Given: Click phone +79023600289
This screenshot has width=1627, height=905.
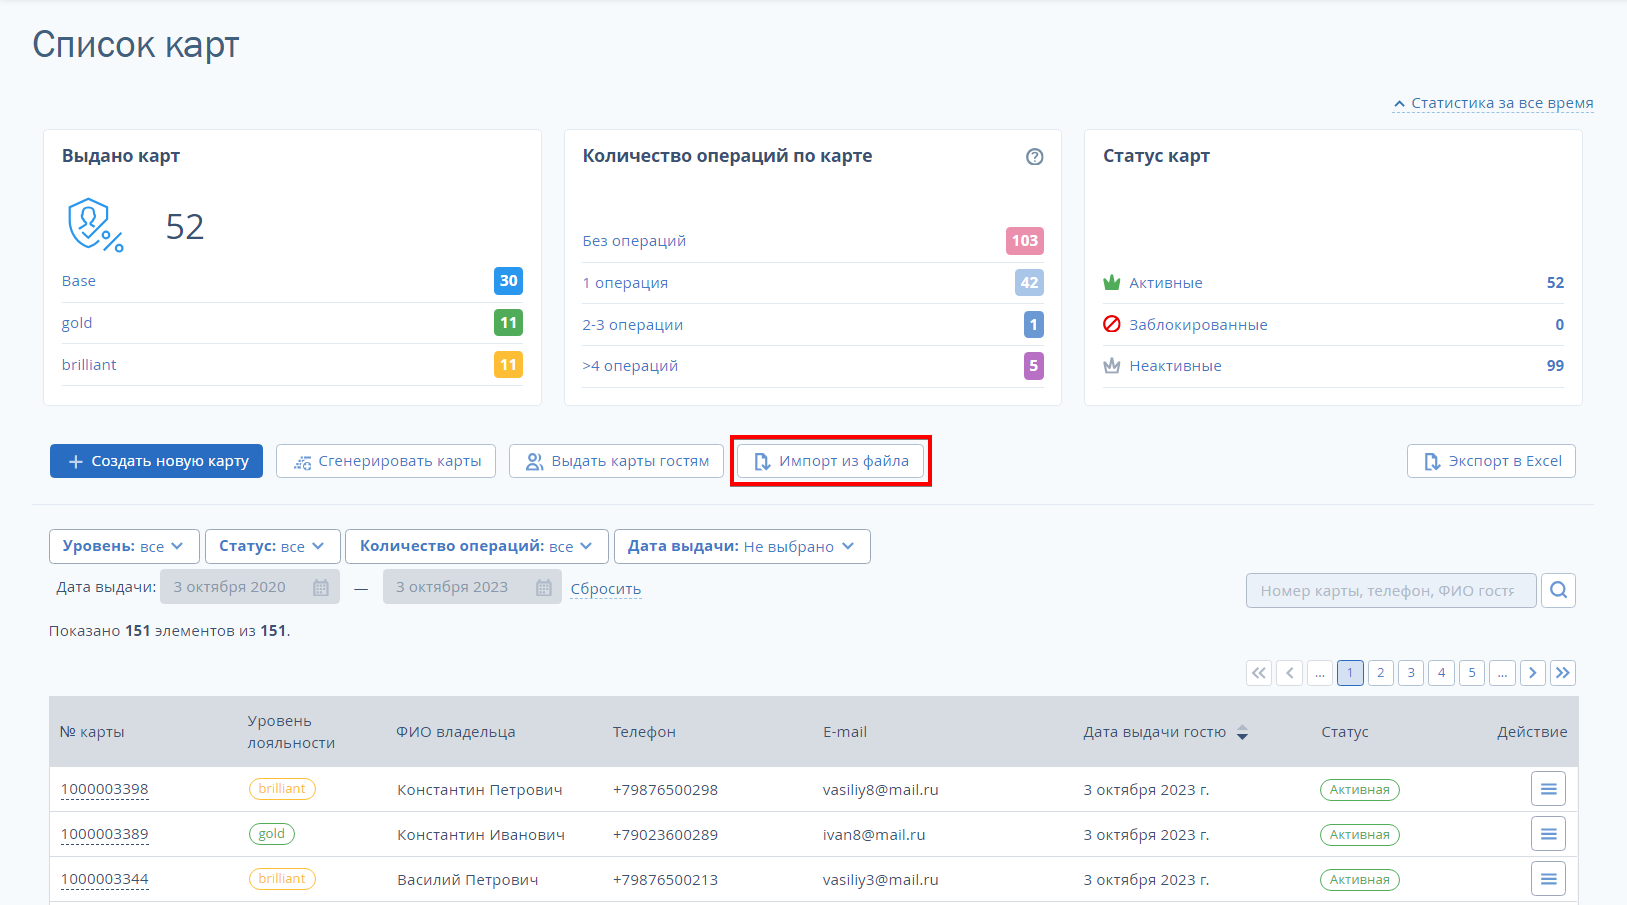Looking at the screenshot, I should pos(665,835).
